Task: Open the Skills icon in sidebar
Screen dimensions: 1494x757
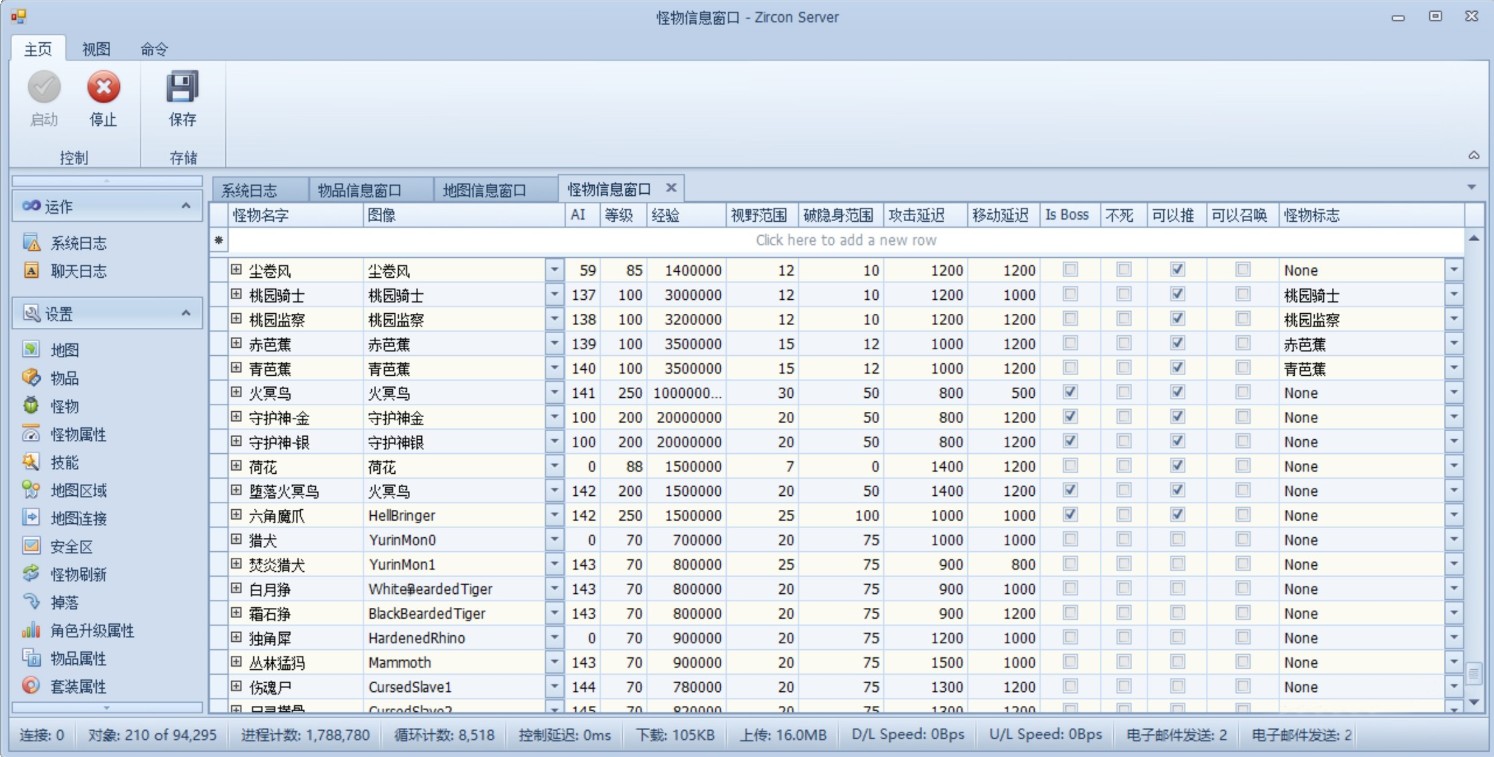Action: pos(32,462)
